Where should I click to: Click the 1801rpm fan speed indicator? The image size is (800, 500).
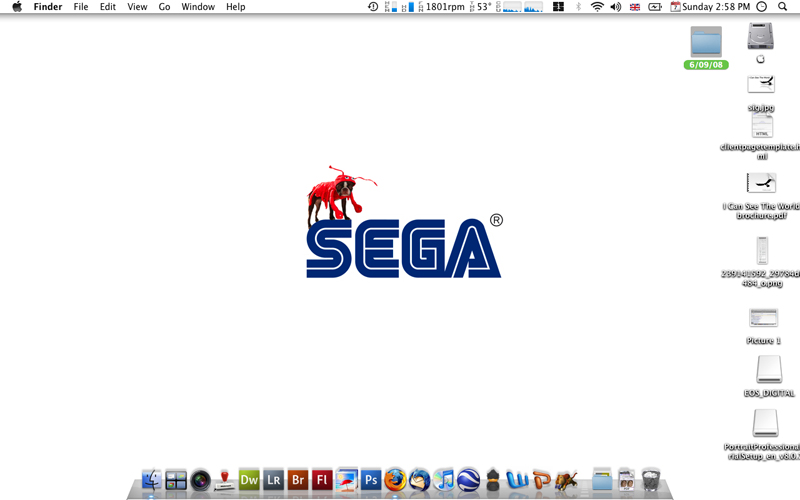click(x=442, y=7)
